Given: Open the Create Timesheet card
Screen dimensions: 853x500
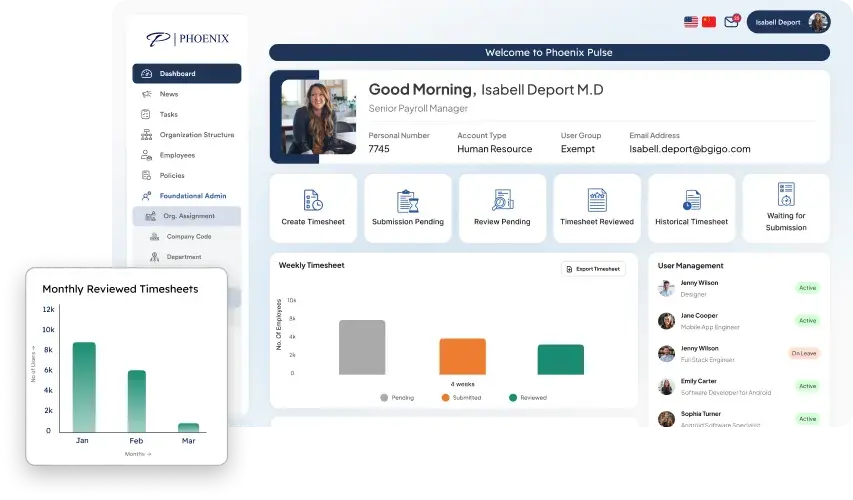Looking at the screenshot, I should coord(313,208).
